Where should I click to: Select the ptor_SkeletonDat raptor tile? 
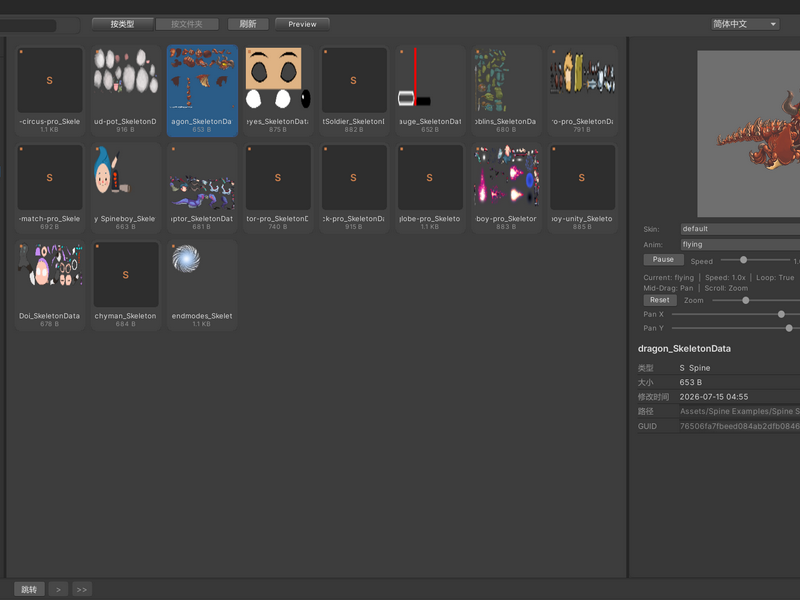tap(202, 188)
